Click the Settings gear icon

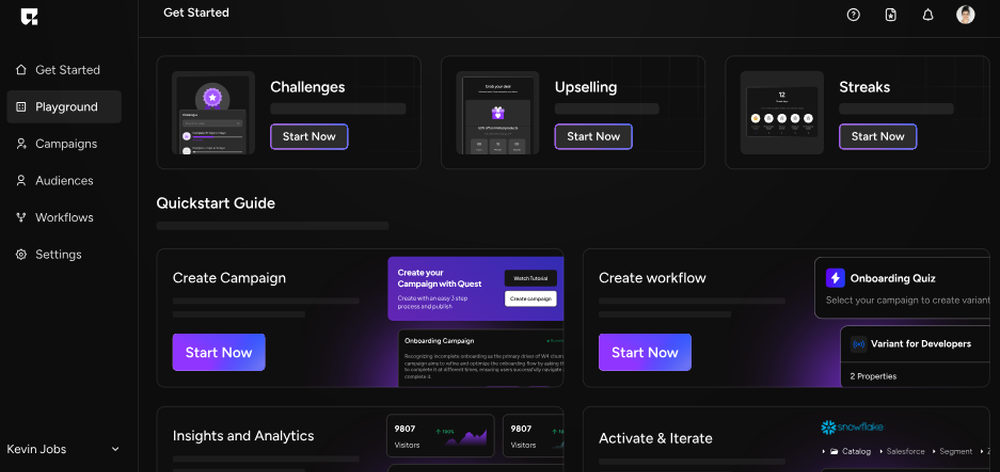pos(21,254)
